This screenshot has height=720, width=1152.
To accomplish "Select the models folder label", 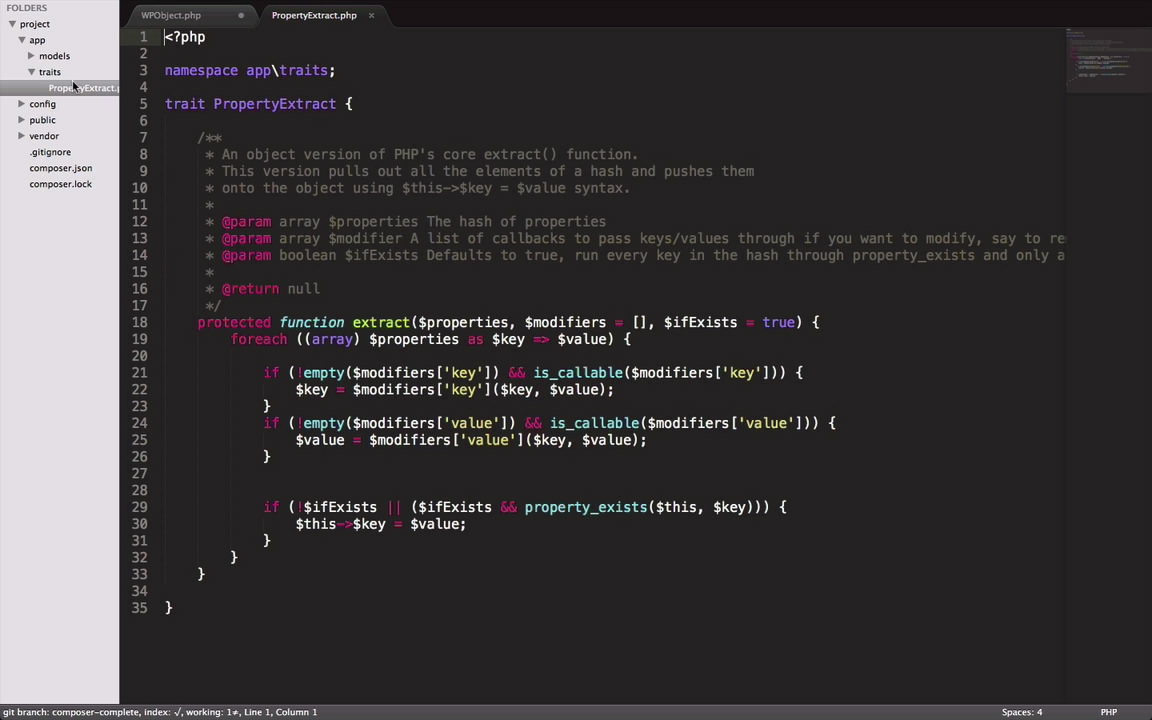I will point(54,56).
